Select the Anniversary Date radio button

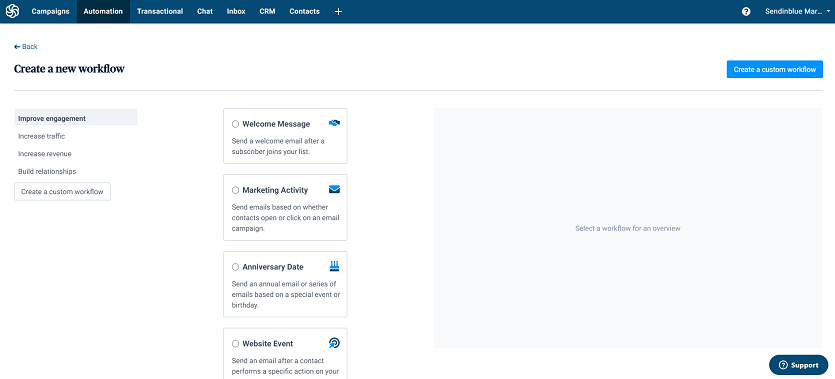[x=235, y=267]
